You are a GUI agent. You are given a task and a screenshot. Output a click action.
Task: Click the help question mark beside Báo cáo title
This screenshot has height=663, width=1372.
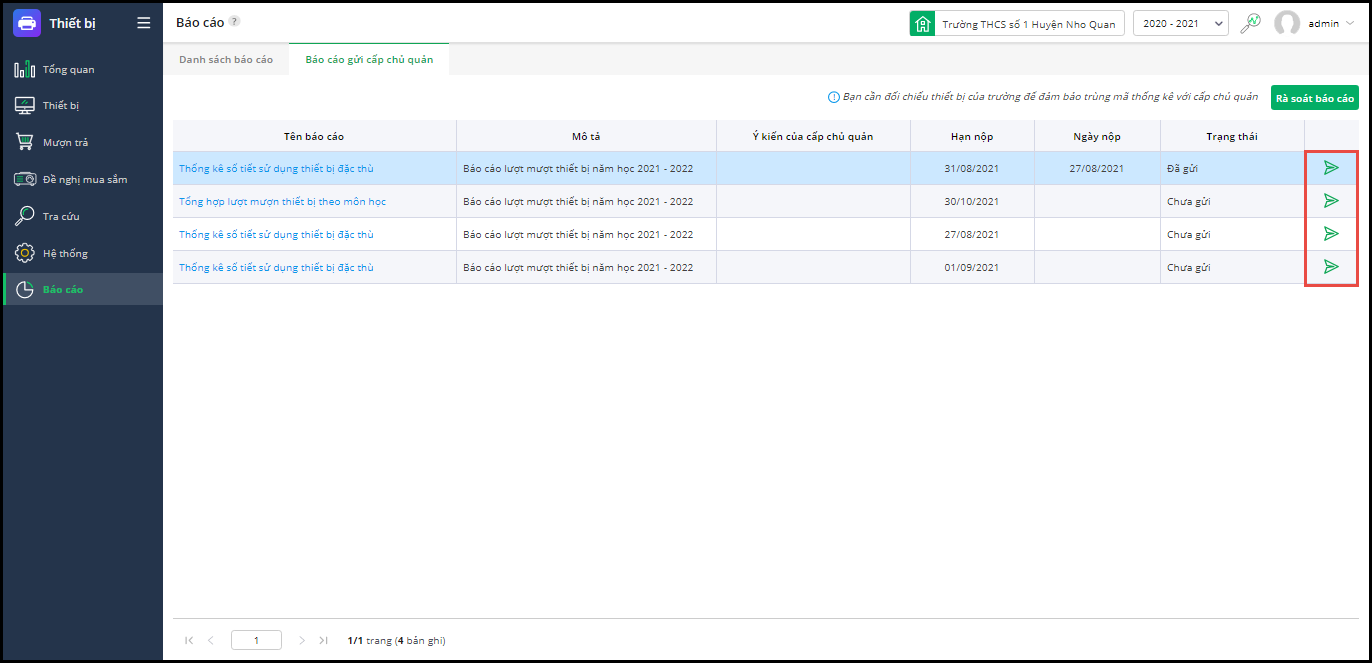234,21
